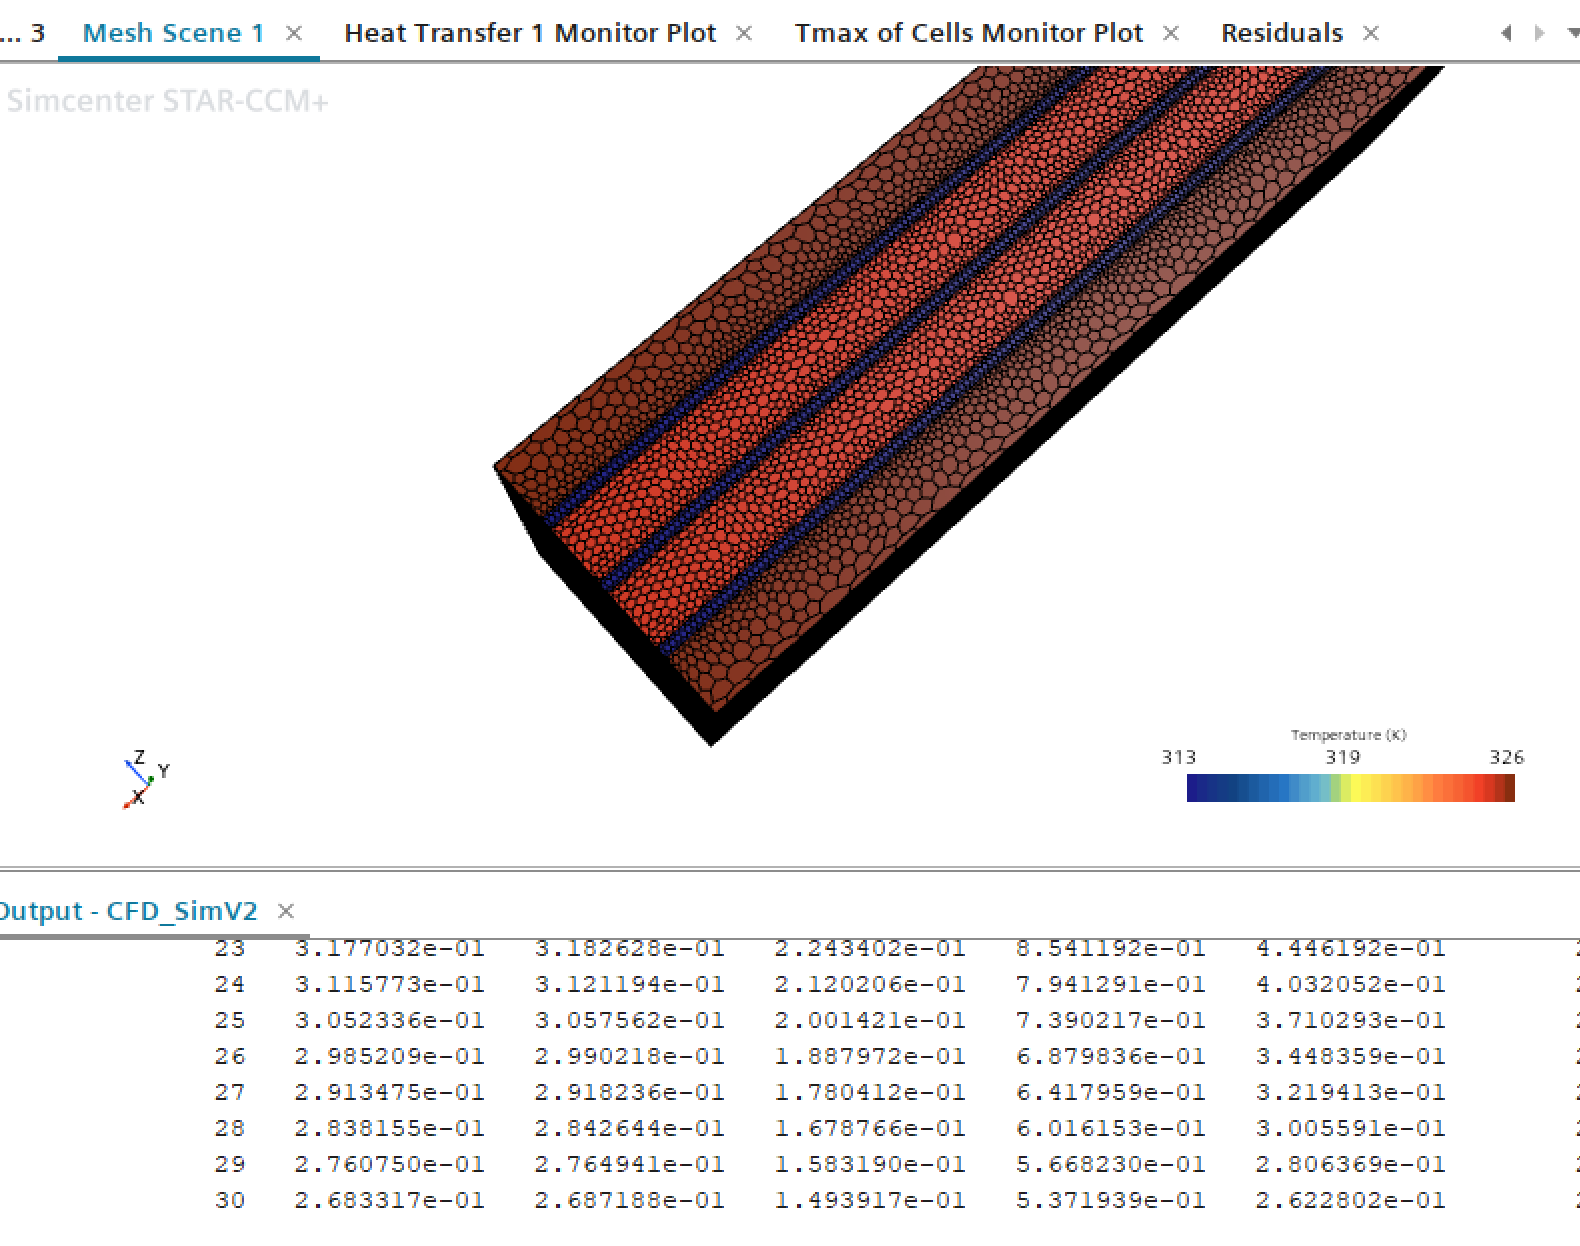Switch to the Residuals tab
1580x1246 pixels.
pos(1281,33)
